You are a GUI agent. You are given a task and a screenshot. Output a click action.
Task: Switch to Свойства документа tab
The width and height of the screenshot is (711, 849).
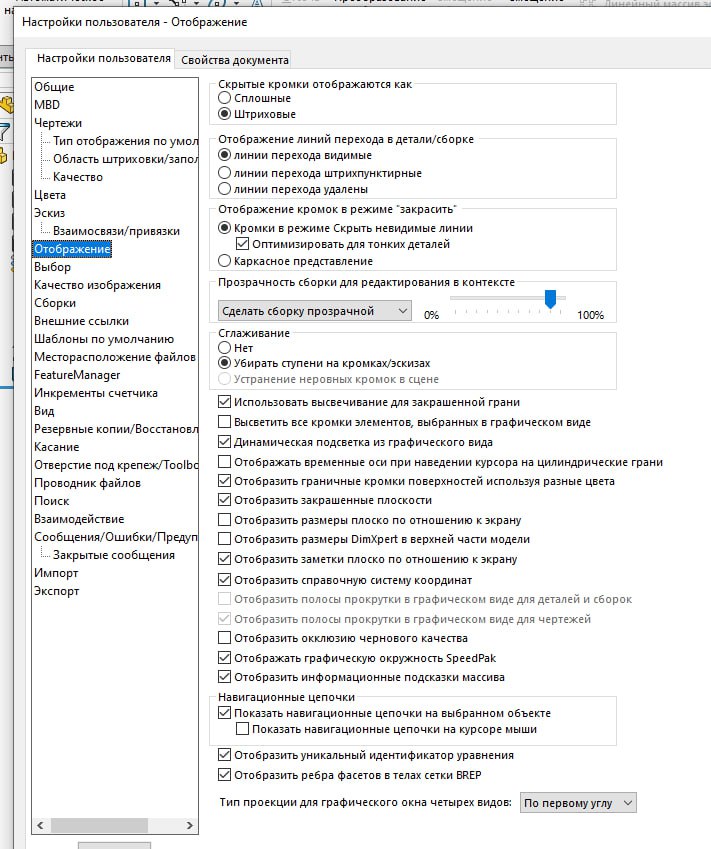[x=234, y=60]
